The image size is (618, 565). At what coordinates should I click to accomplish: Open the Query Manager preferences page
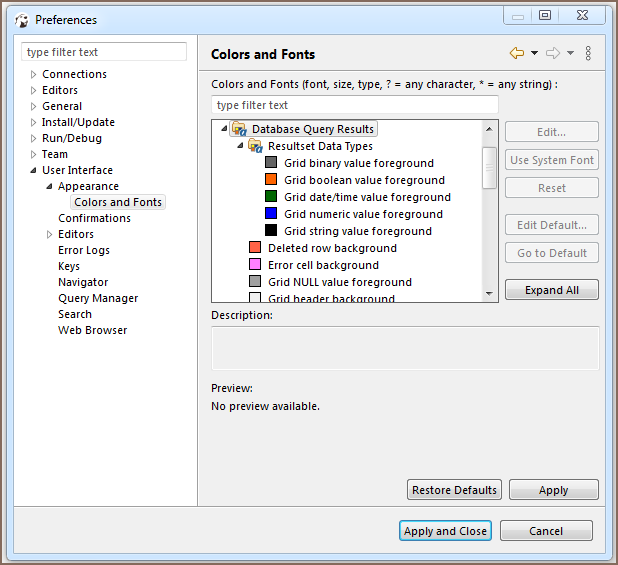tap(98, 298)
